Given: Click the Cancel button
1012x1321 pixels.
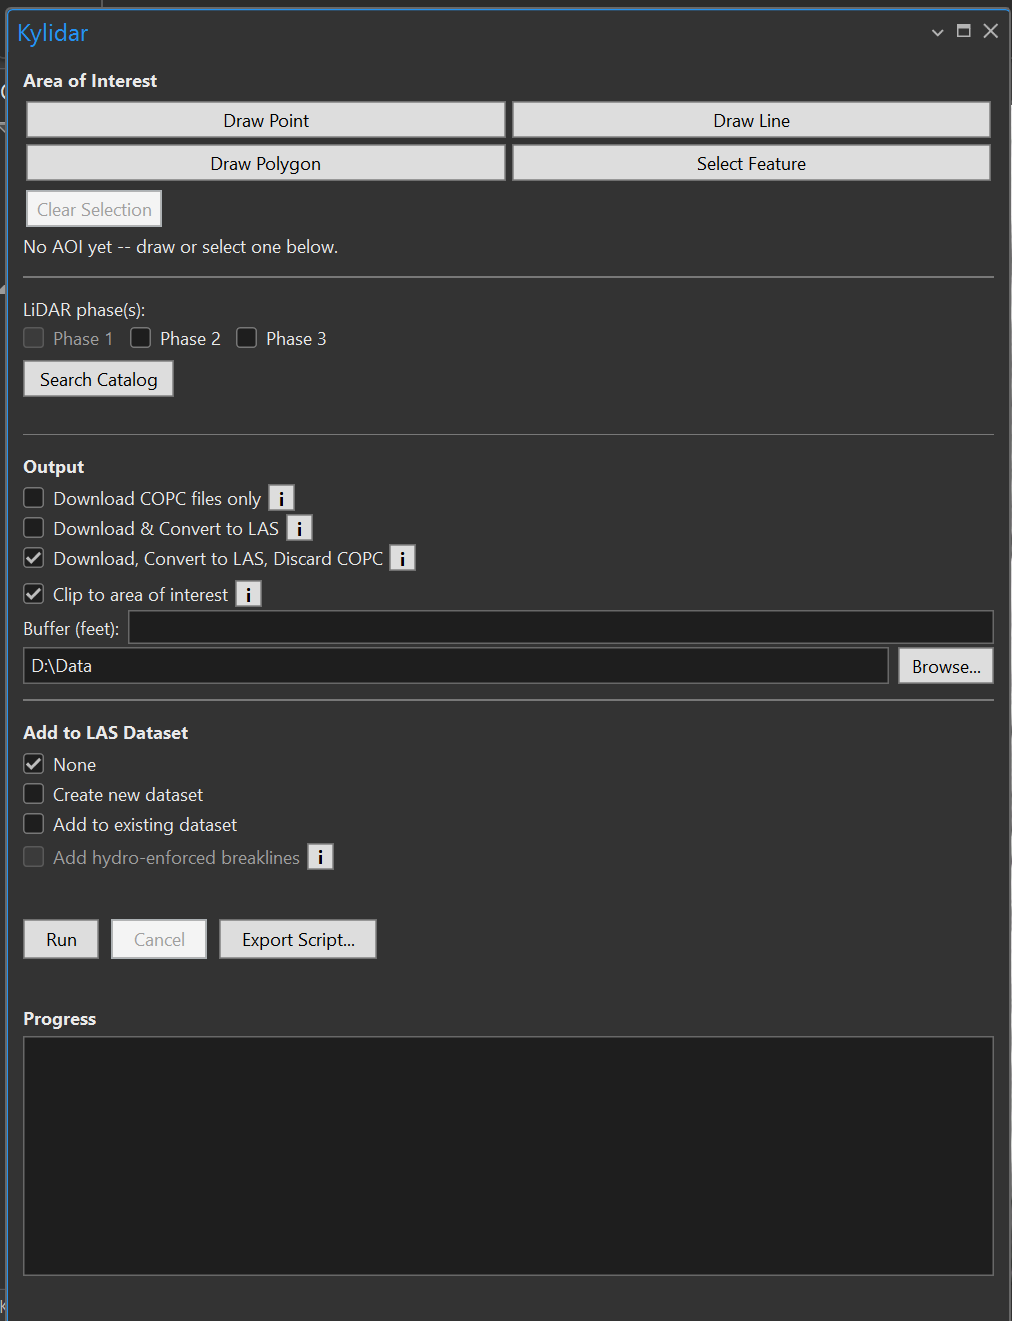Looking at the screenshot, I should pyautogui.click(x=159, y=939).
